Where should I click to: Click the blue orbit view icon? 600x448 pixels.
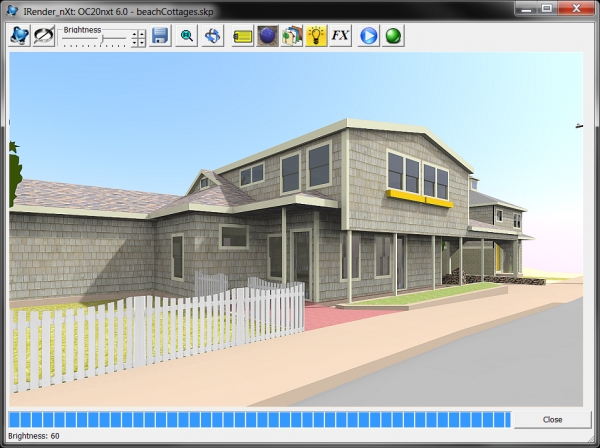(213, 36)
